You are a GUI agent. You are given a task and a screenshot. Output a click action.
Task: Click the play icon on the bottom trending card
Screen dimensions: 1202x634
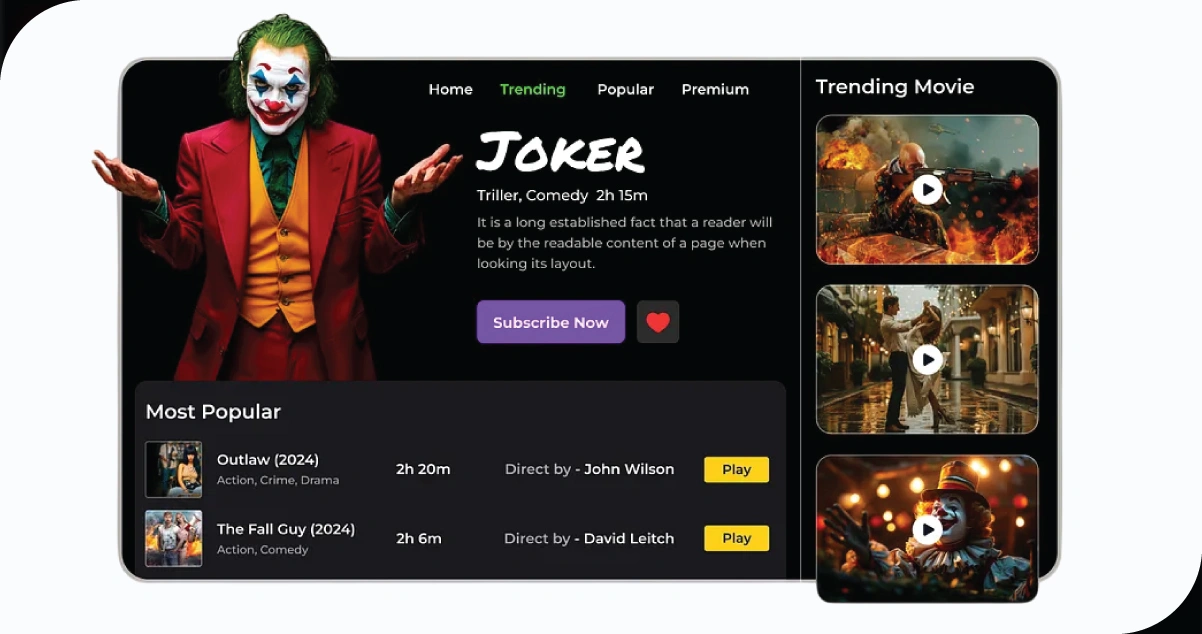click(927, 527)
